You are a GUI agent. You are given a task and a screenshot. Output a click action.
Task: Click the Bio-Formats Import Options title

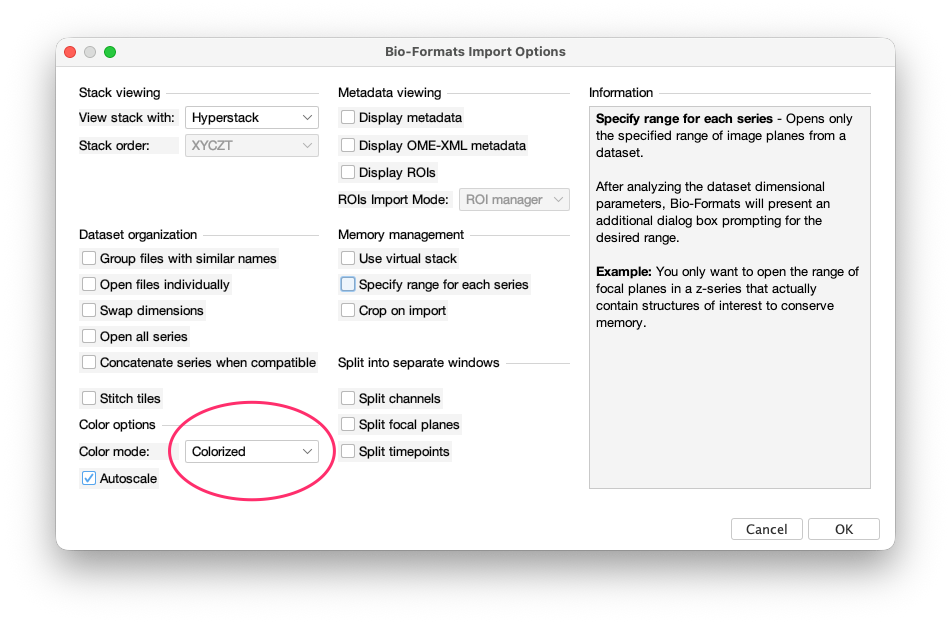[x=476, y=52]
